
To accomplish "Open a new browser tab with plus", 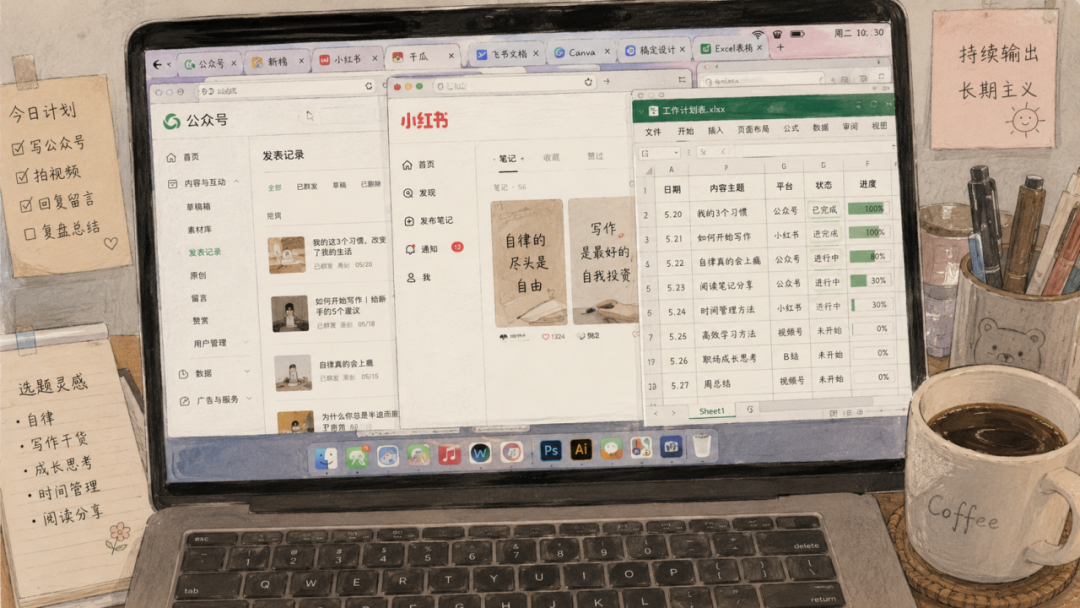I will point(780,48).
